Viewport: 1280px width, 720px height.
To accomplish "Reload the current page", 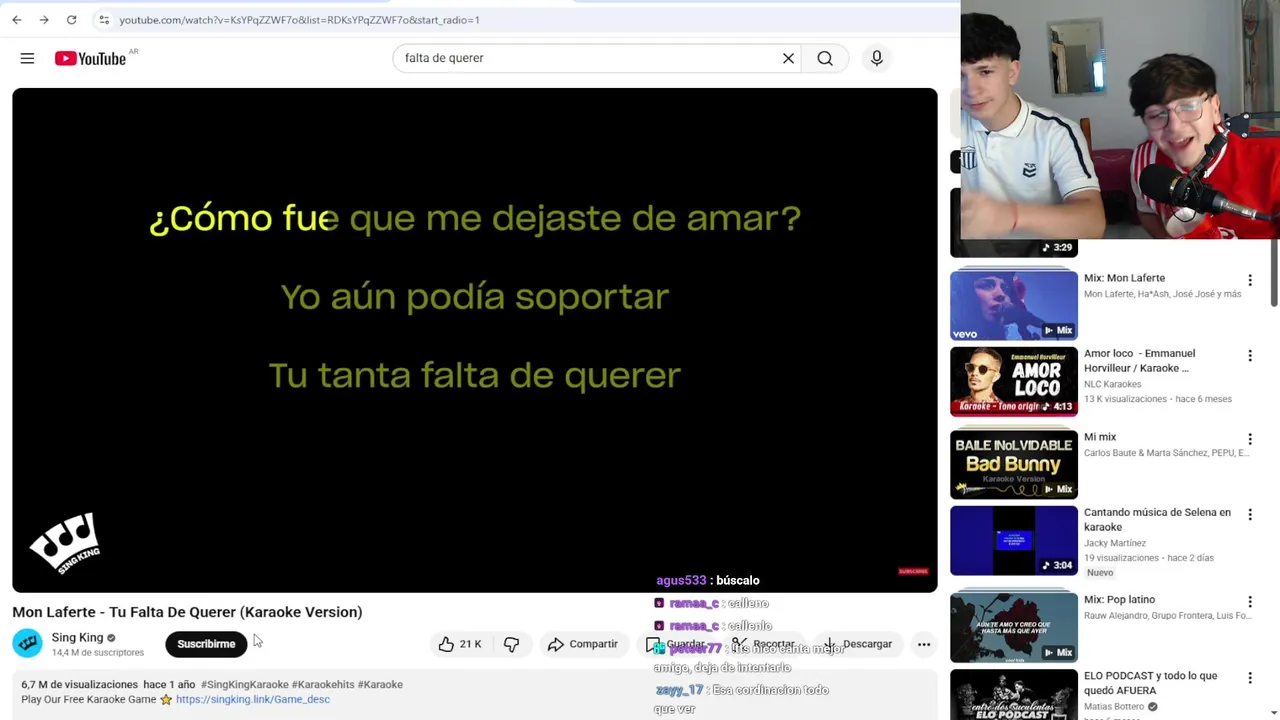I will 71,20.
